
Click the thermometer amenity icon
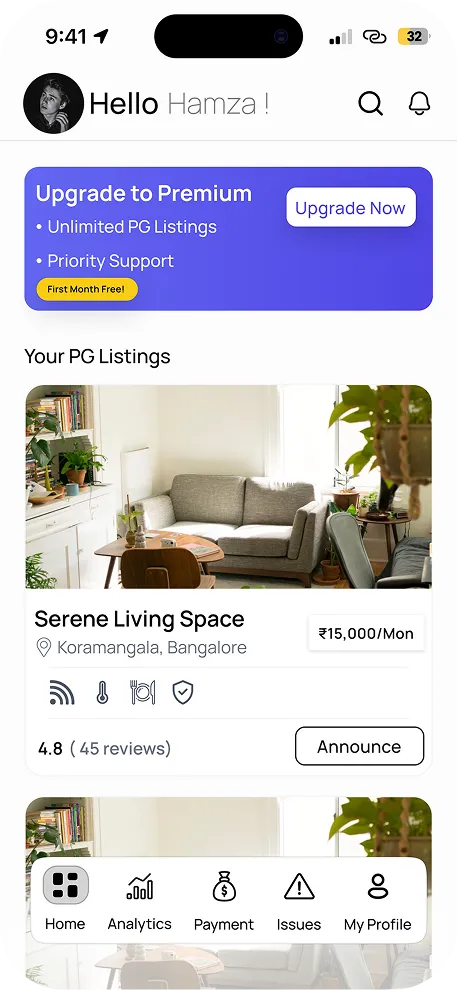click(102, 693)
